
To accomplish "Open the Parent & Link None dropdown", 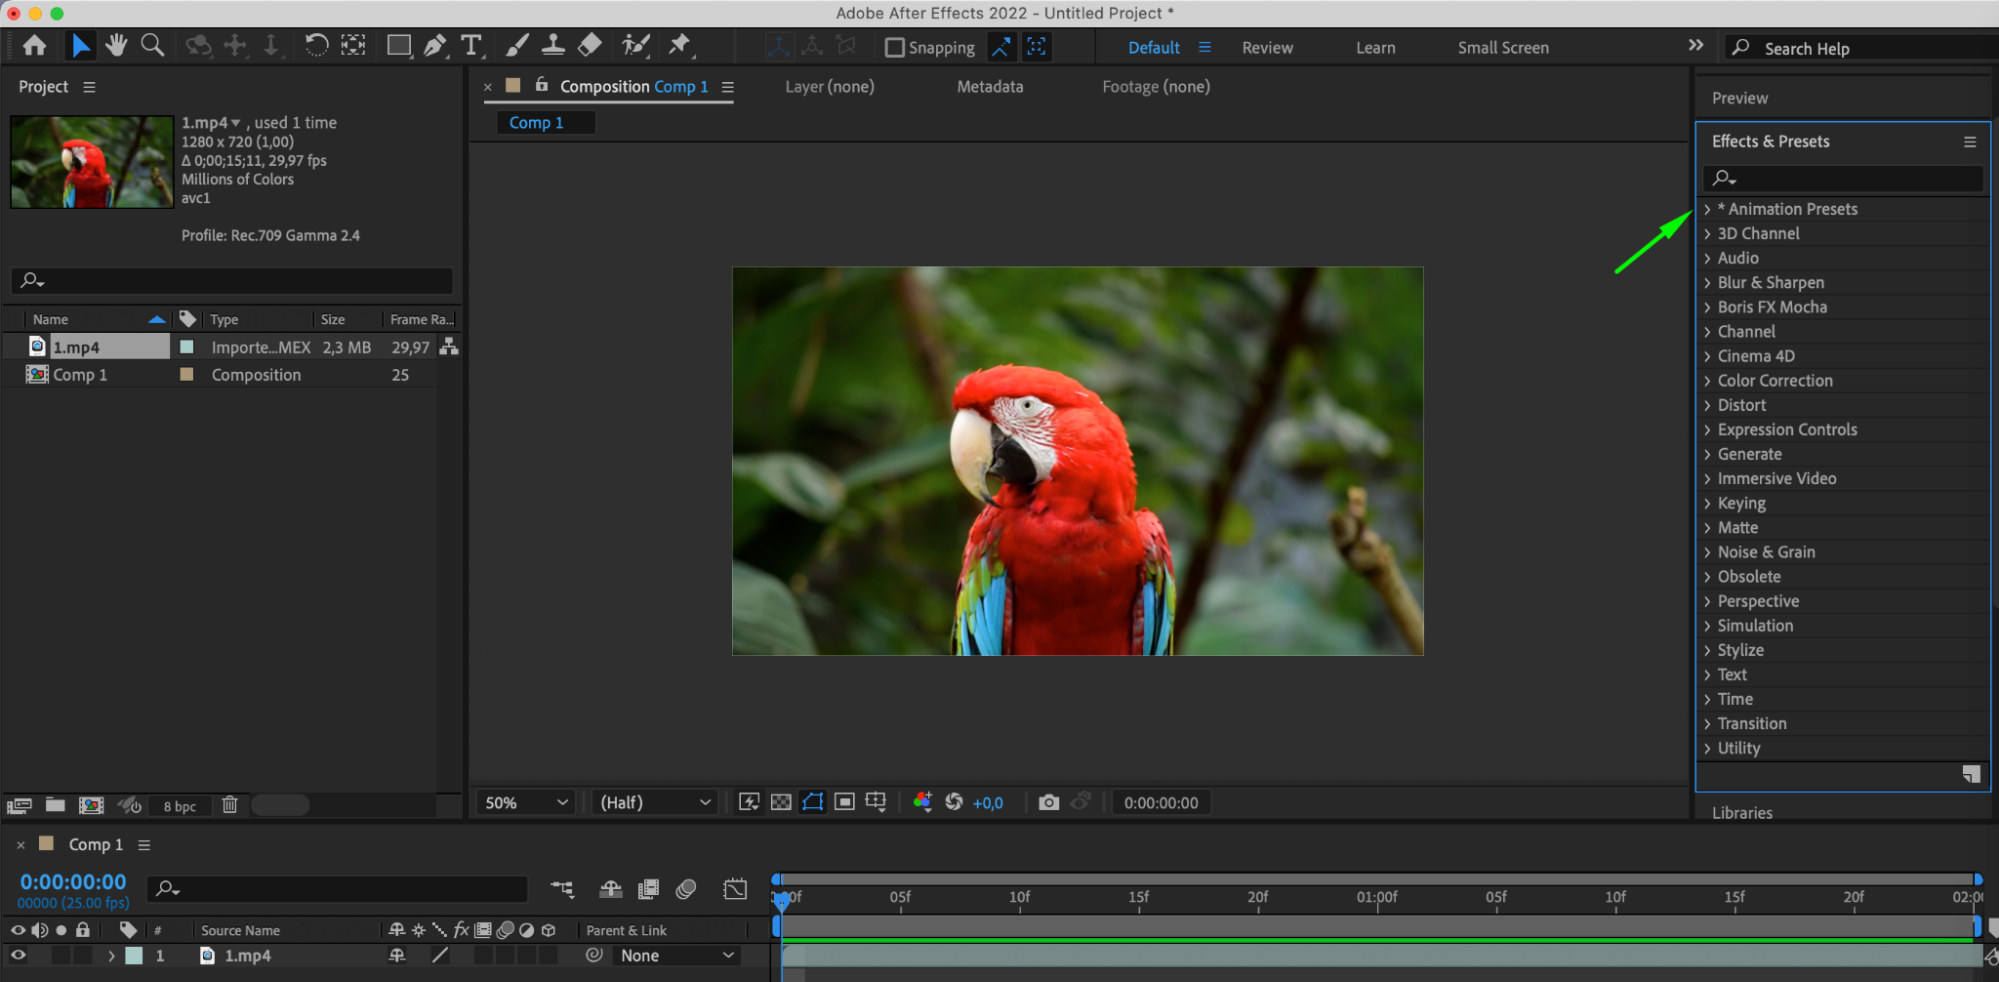I will coord(677,955).
